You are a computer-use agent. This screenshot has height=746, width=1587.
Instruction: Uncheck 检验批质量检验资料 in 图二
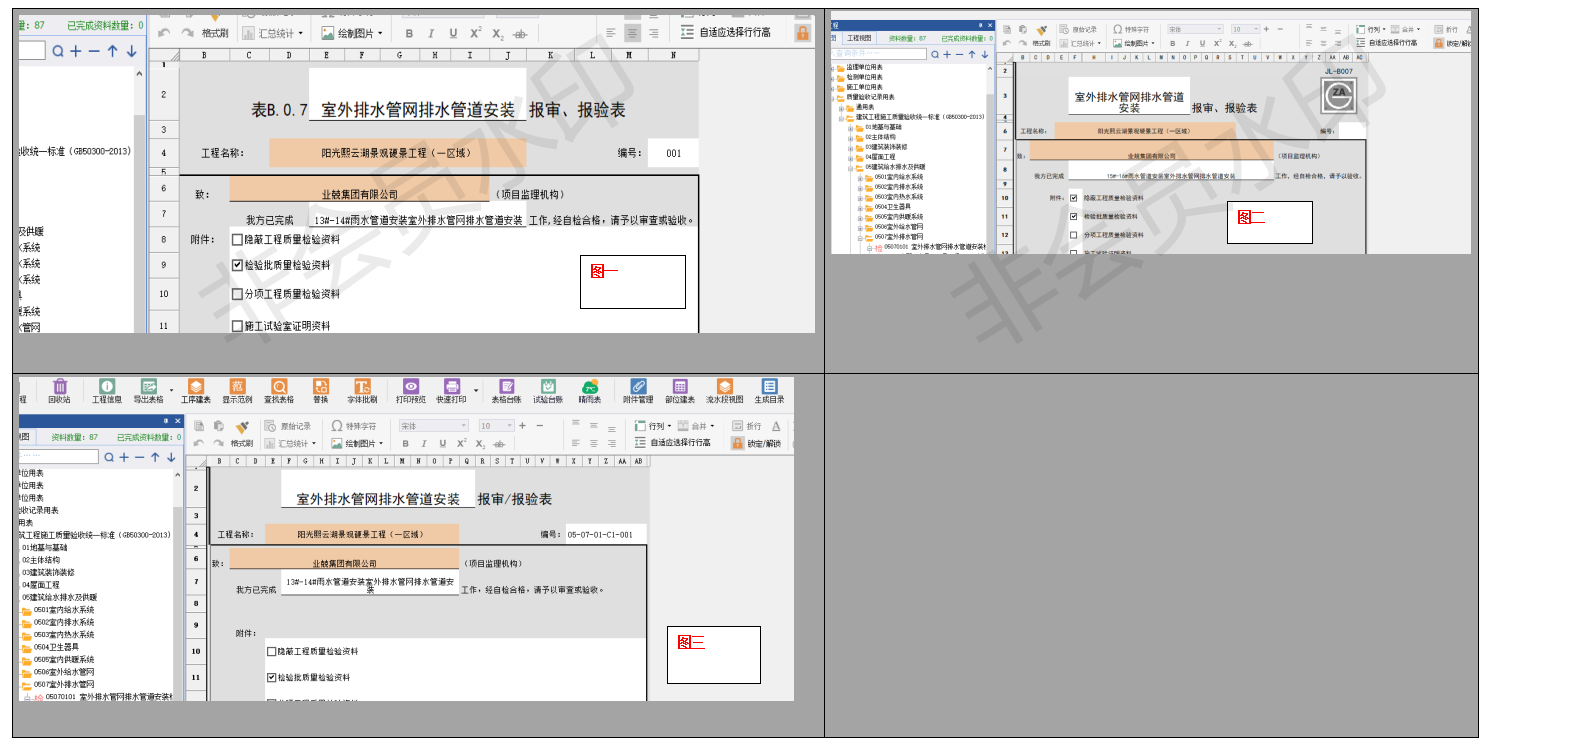coord(1074,216)
